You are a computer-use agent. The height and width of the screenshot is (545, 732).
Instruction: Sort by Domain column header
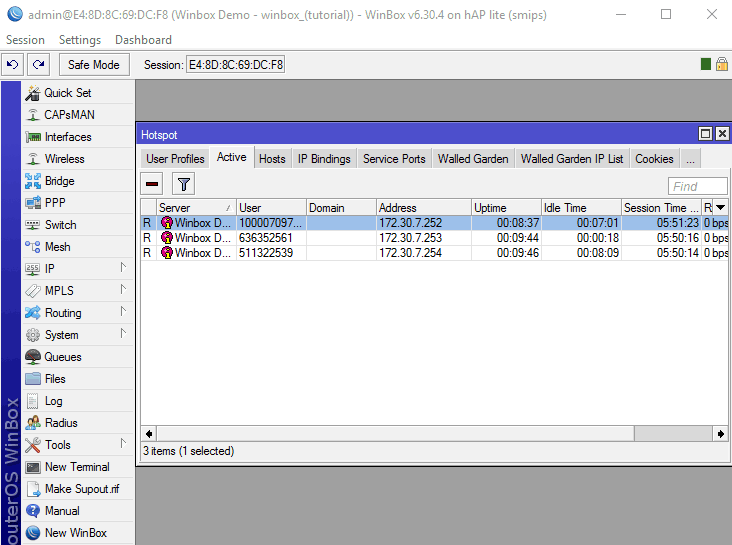341,207
